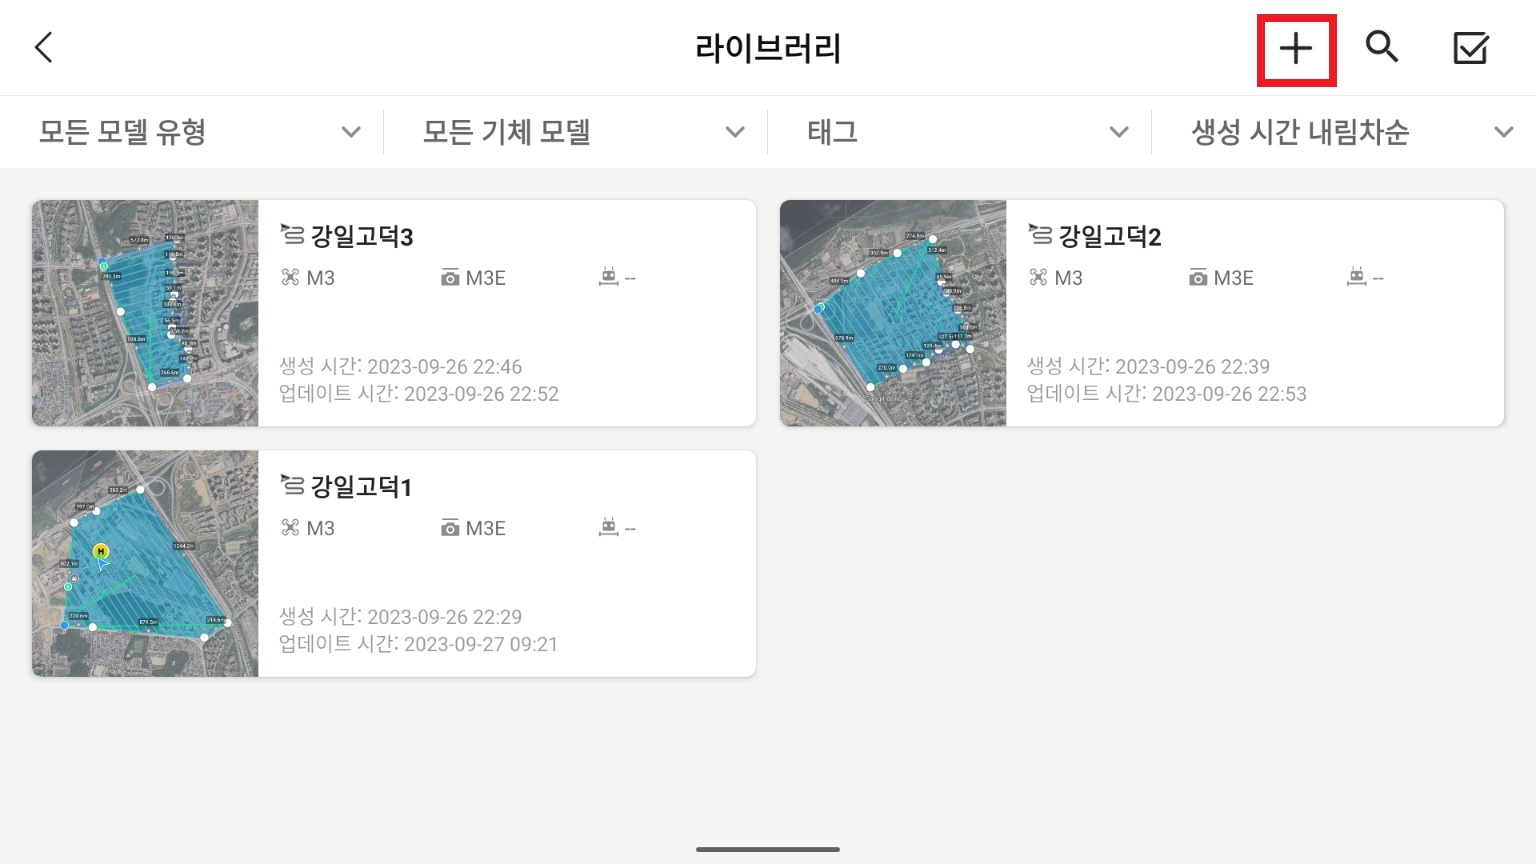Open the 강일고덕1 map thumbnail
The width and height of the screenshot is (1536, 864).
point(145,563)
